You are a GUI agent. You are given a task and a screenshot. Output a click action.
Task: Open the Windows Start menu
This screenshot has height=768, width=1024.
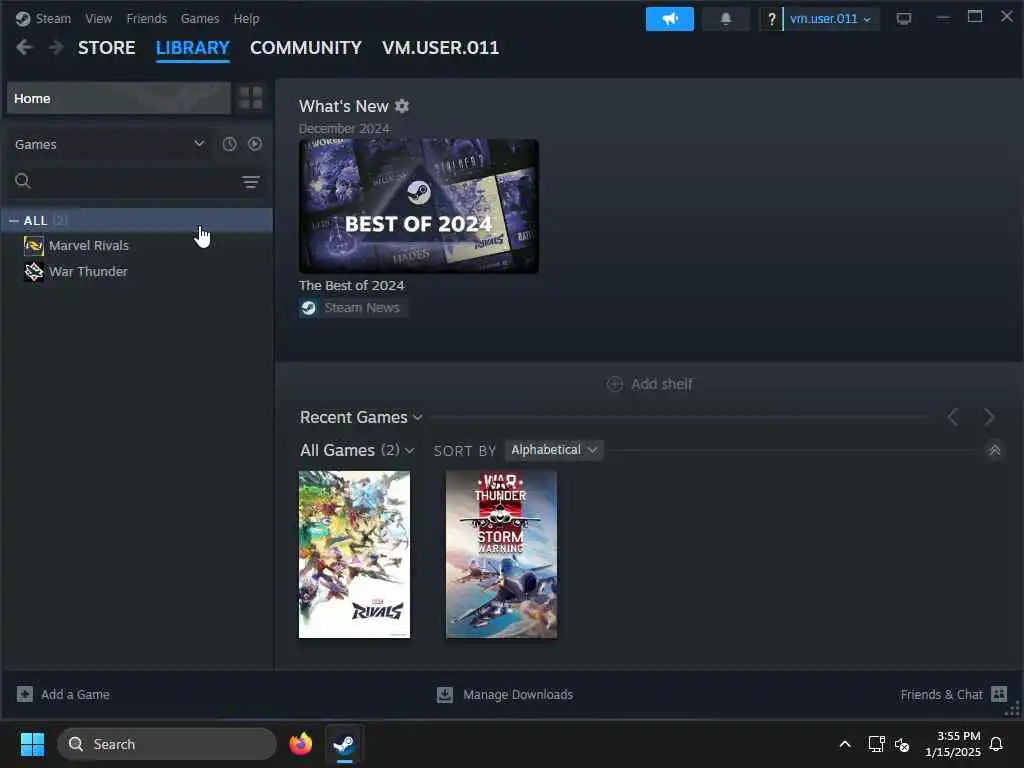32,744
